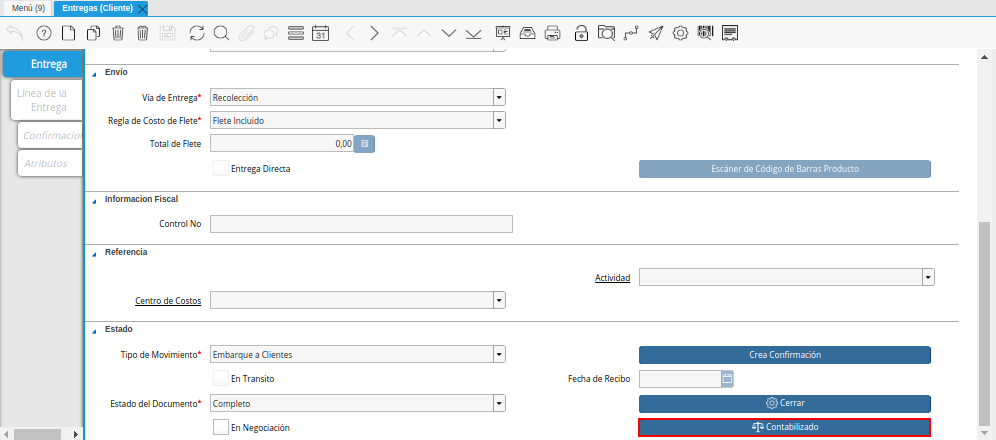Expand the Regla de Costo de Flete dropdown
The image size is (996, 440).
click(x=499, y=121)
